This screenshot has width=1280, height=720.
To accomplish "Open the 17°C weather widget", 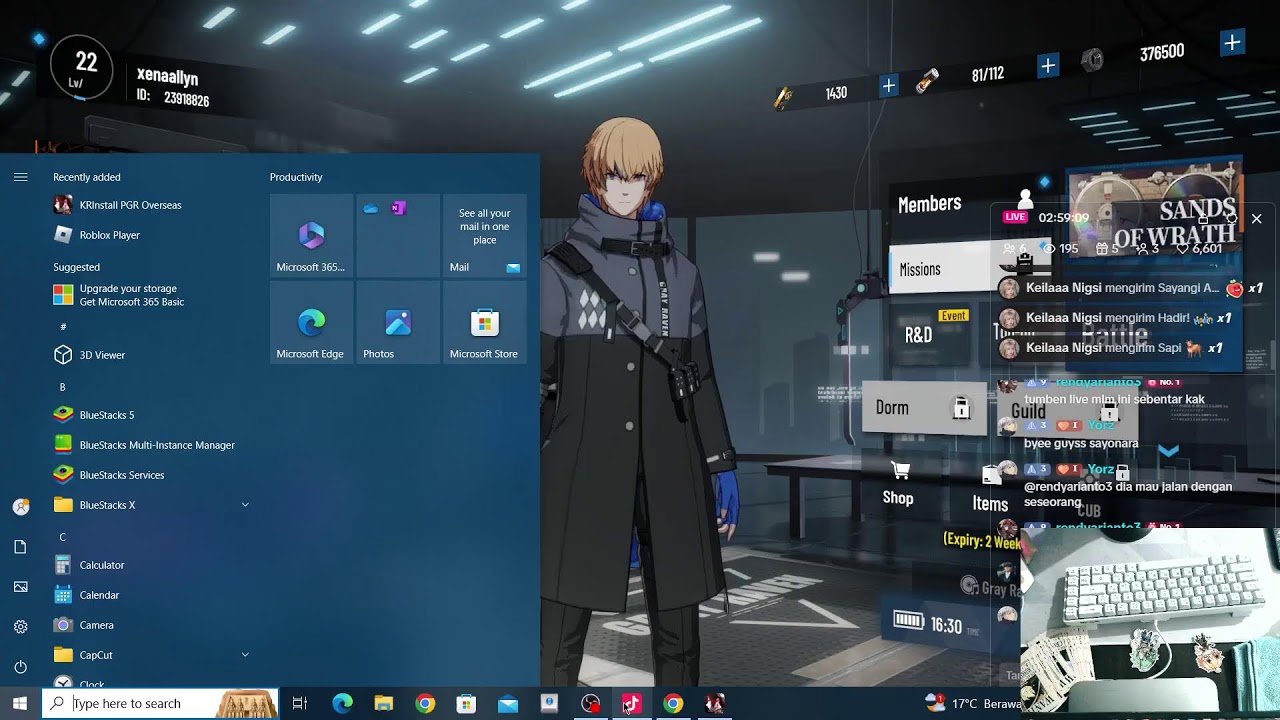I will (972, 704).
